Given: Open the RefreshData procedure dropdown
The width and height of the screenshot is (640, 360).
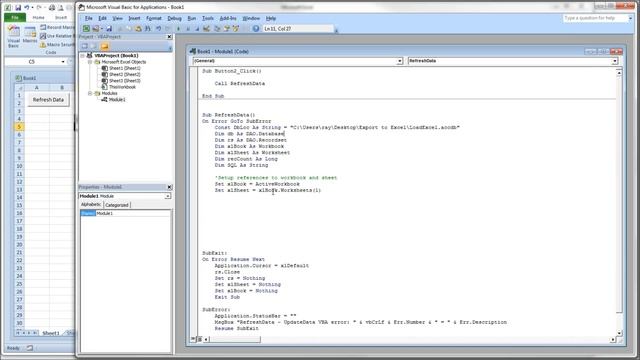Looking at the screenshot, I should [x=615, y=61].
